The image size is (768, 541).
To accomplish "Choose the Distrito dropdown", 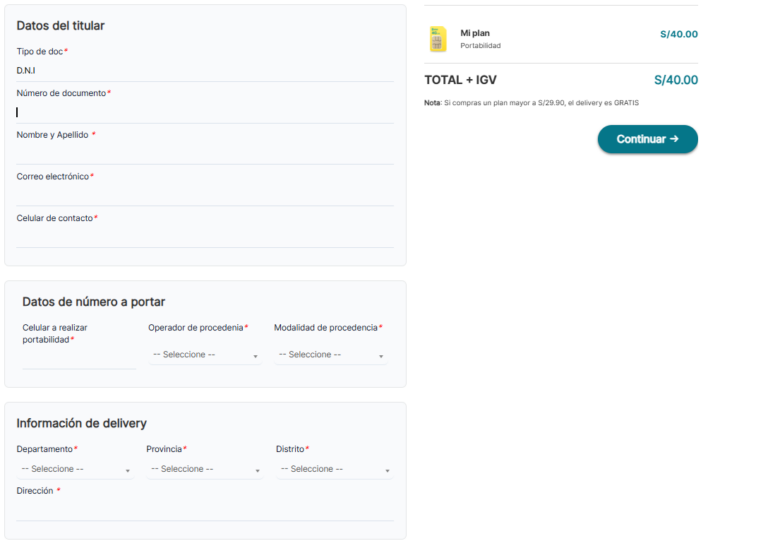I will [x=334, y=469].
